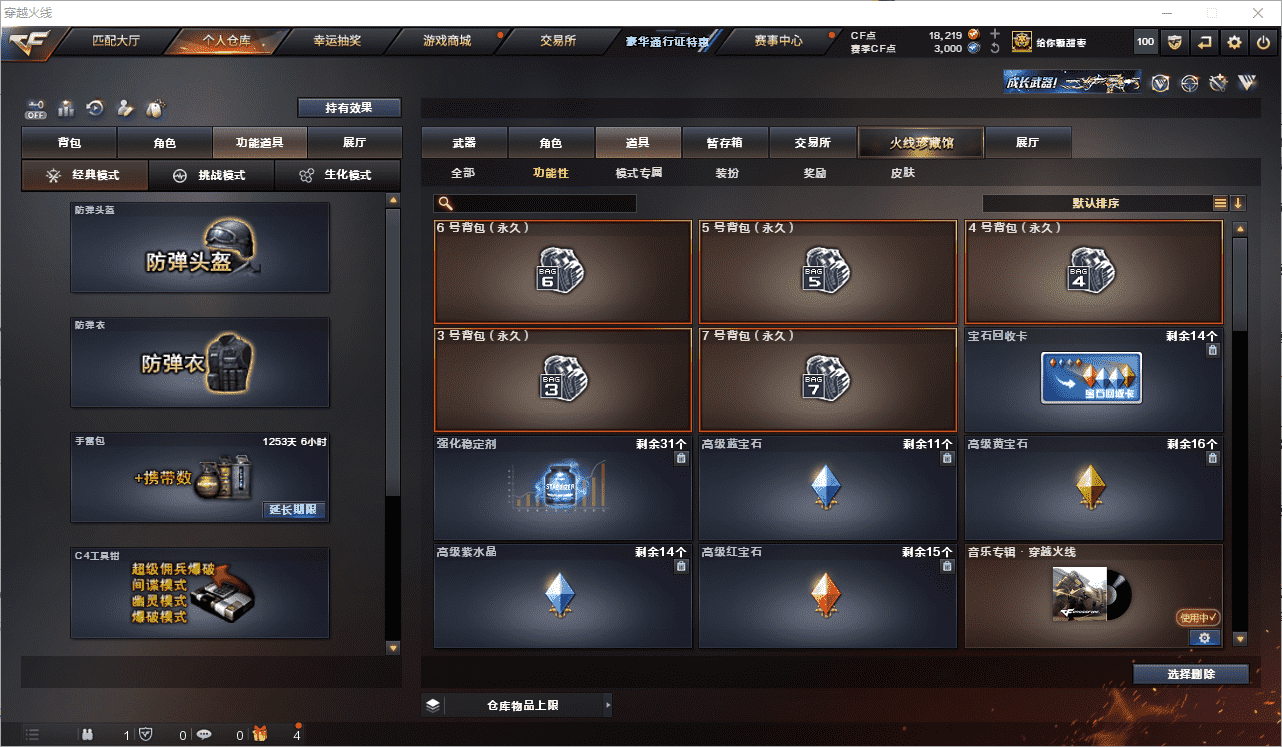The height and width of the screenshot is (747, 1282).
Task: Toggle sort direction arrow next to 默认排序
Action: (x=1238, y=203)
